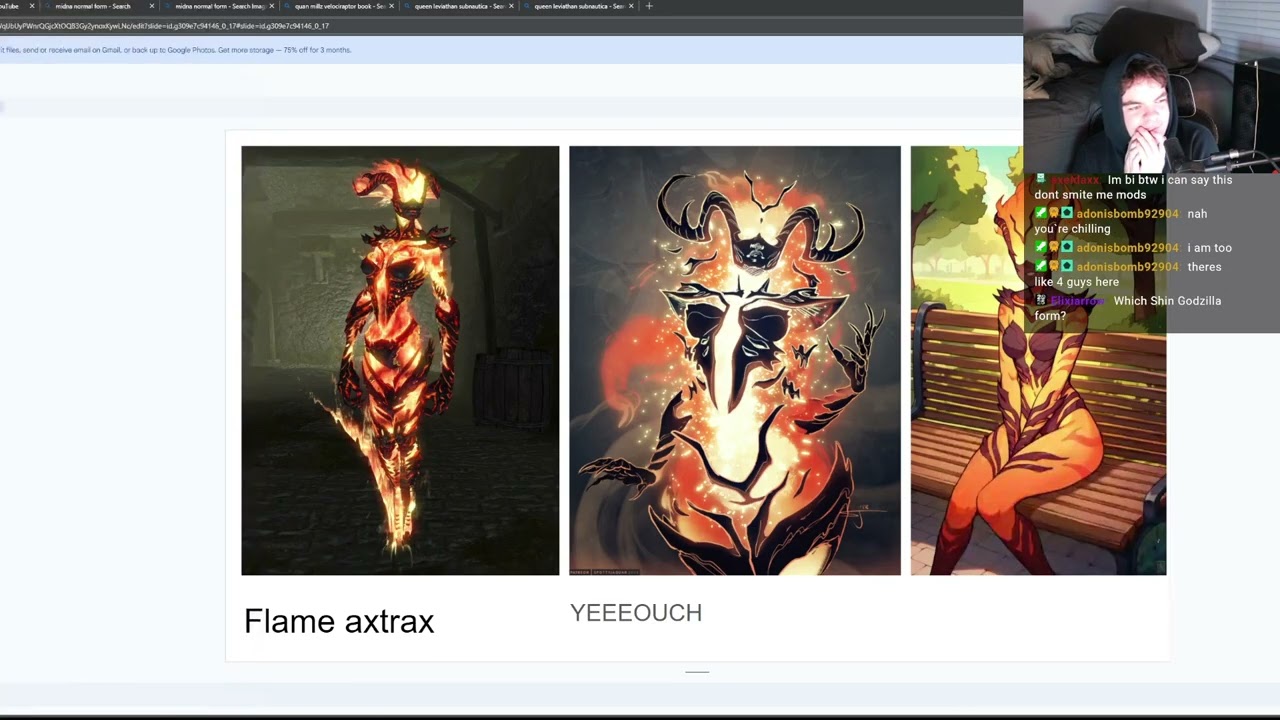The image size is (1280, 720).
Task: Close the 'quan millz velociraptor book' tab
Action: pyautogui.click(x=391, y=6)
